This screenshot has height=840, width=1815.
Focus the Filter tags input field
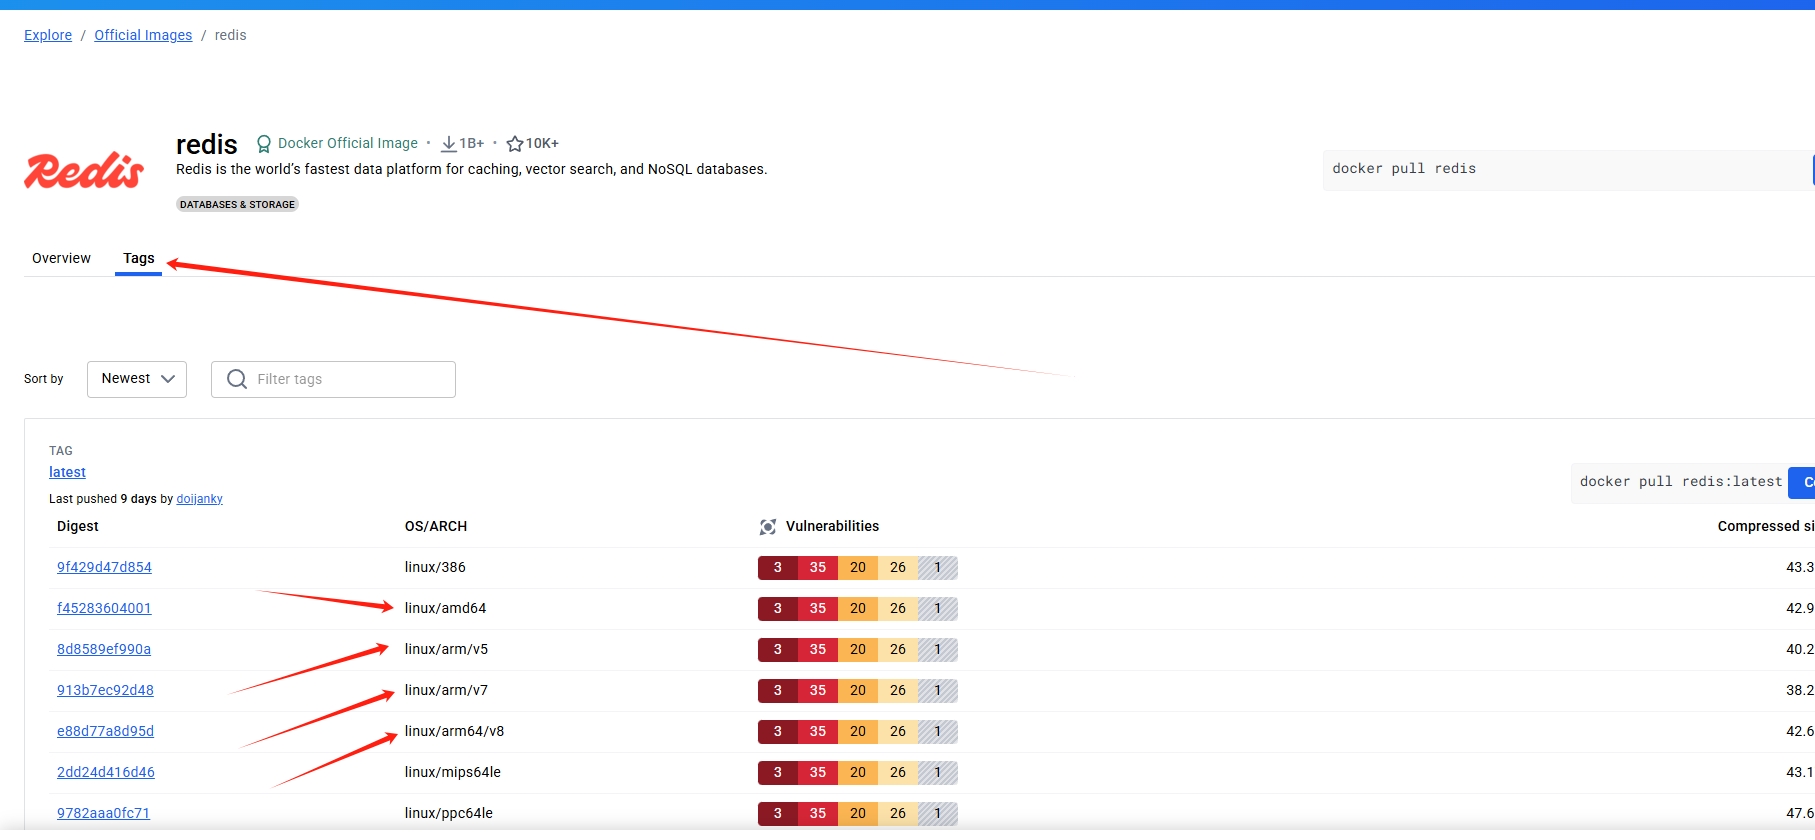tap(333, 379)
